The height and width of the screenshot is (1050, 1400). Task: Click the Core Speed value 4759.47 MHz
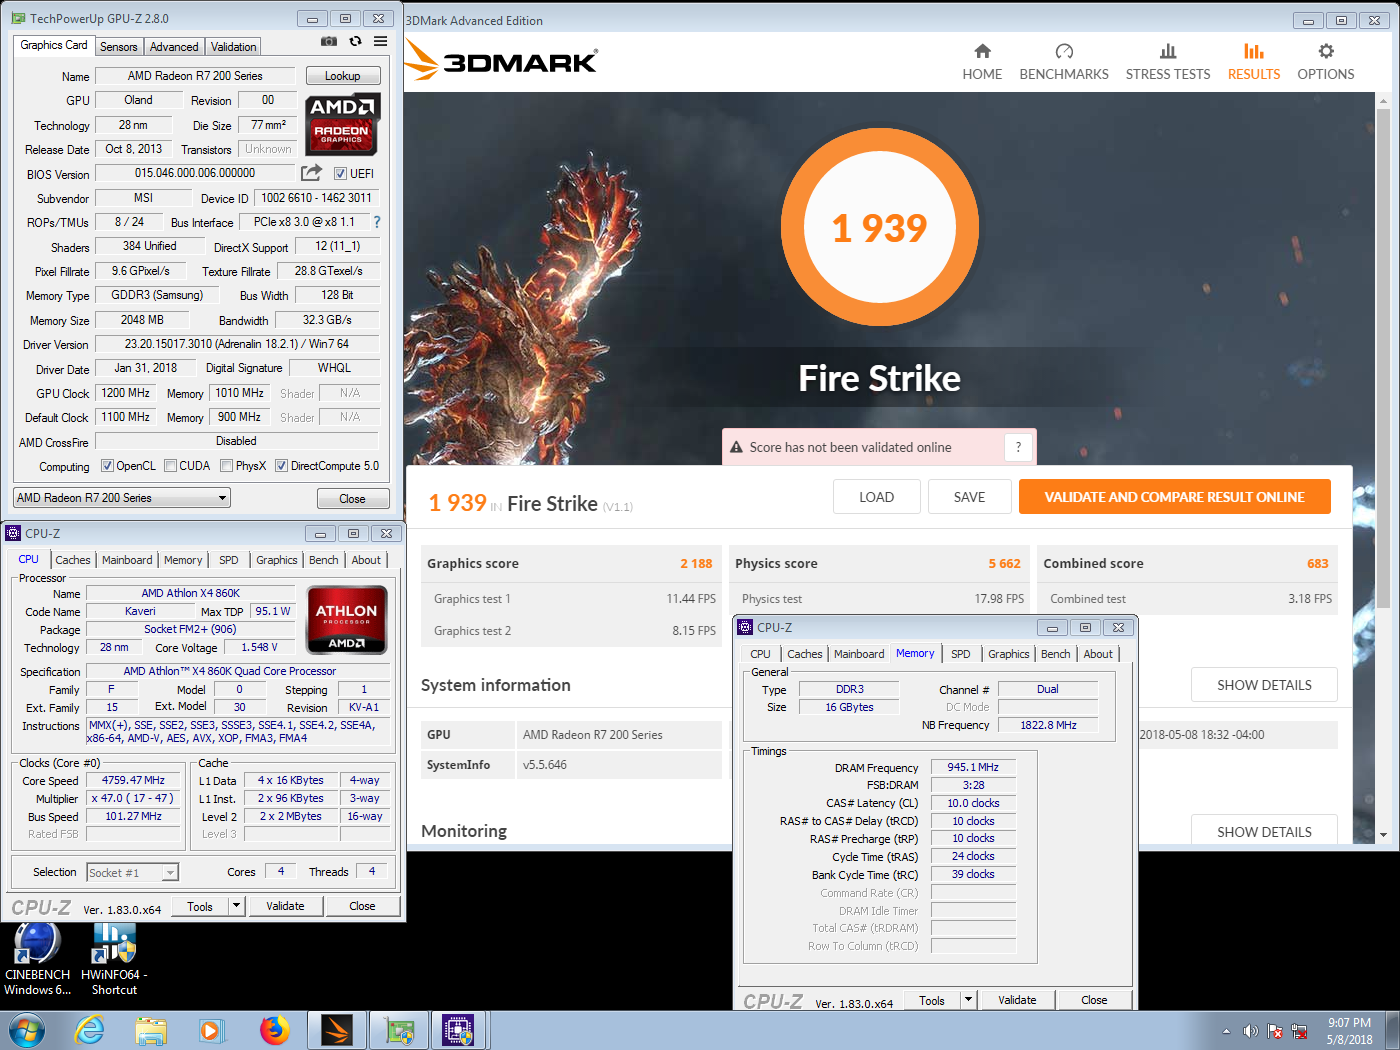pyautogui.click(x=133, y=780)
